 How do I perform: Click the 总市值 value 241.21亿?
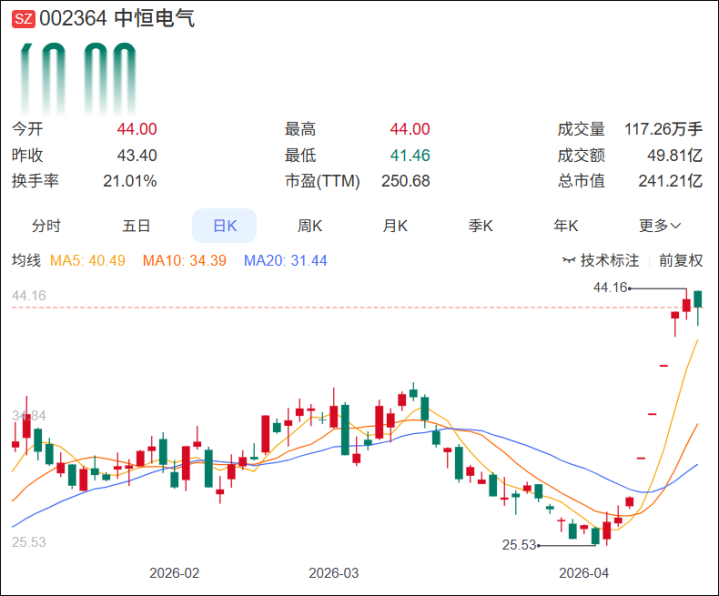click(670, 181)
